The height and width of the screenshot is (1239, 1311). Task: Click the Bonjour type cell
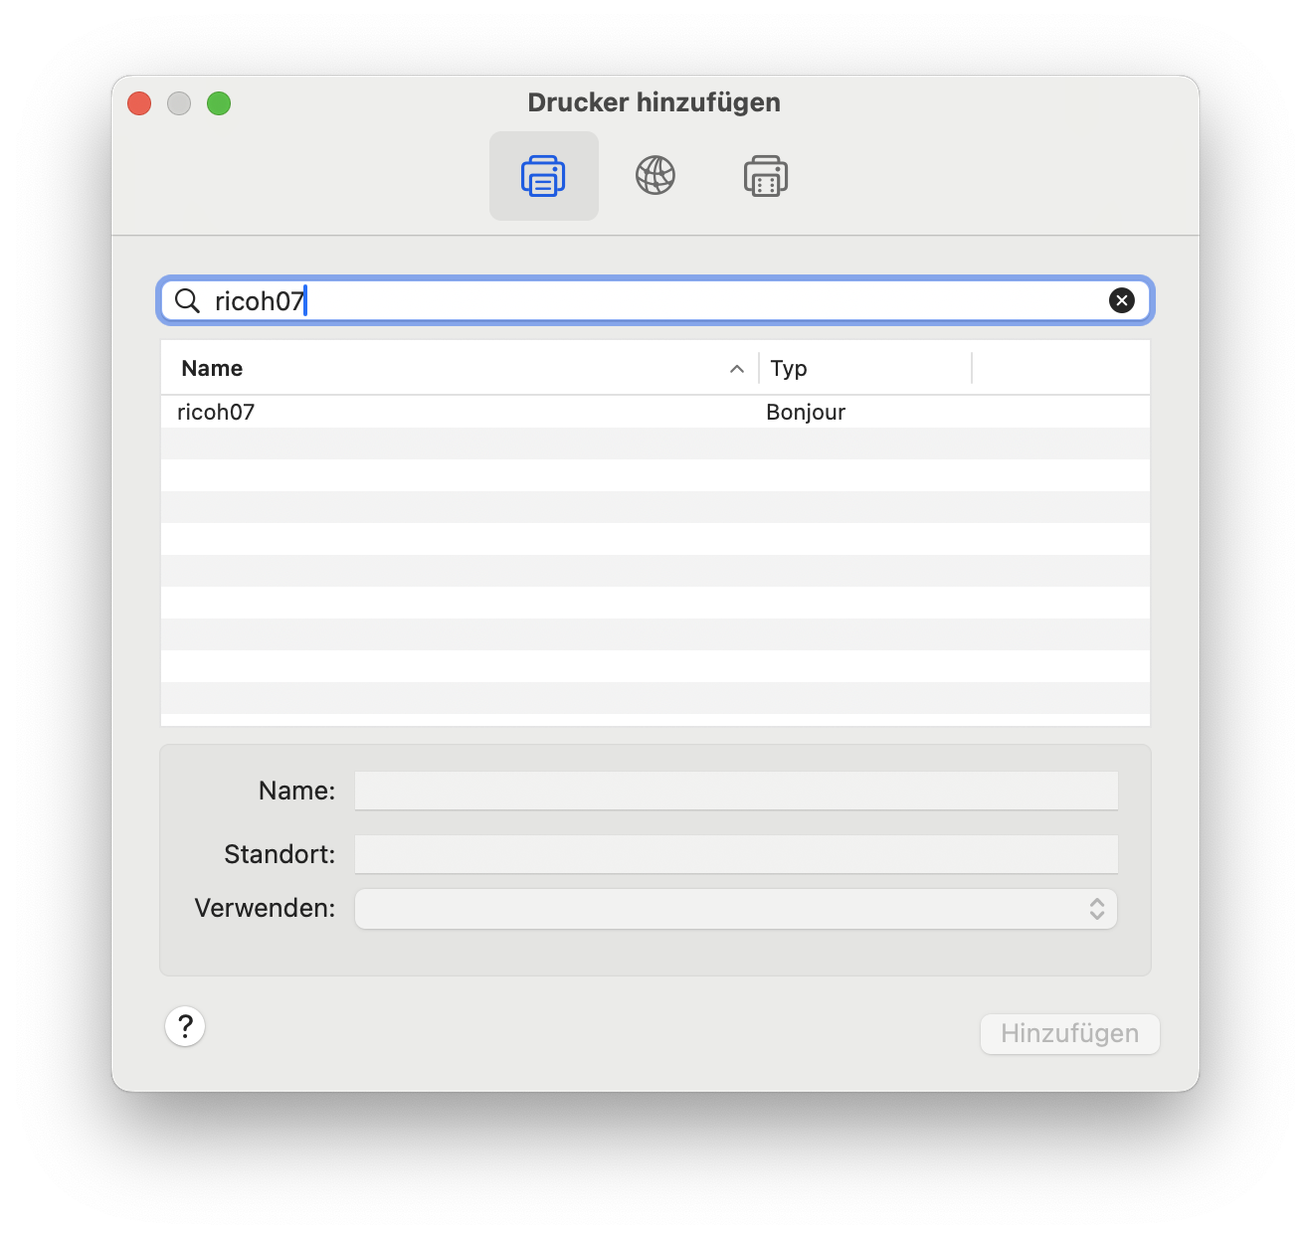coord(806,412)
